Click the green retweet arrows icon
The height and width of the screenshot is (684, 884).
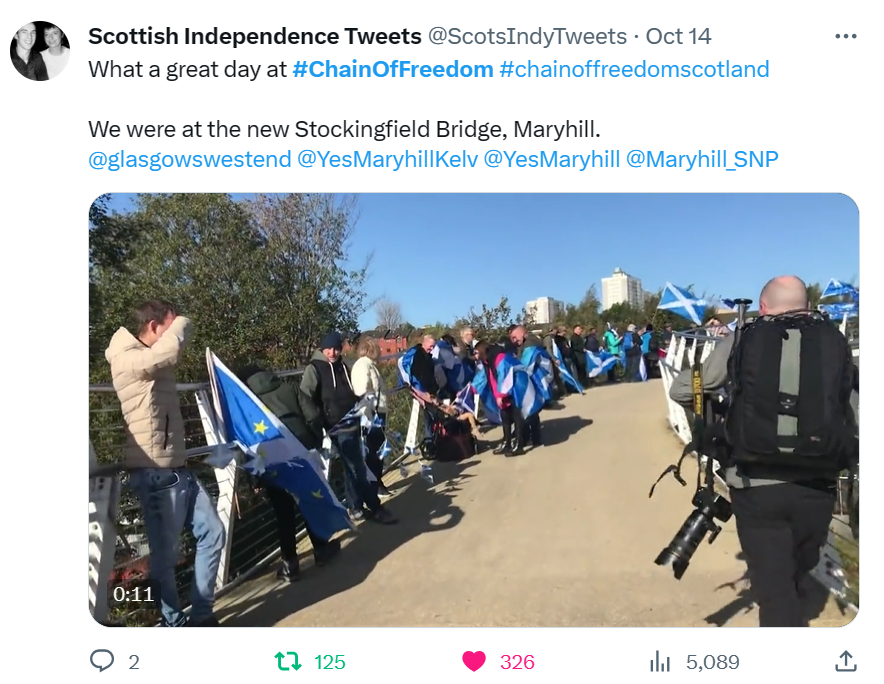[x=288, y=661]
